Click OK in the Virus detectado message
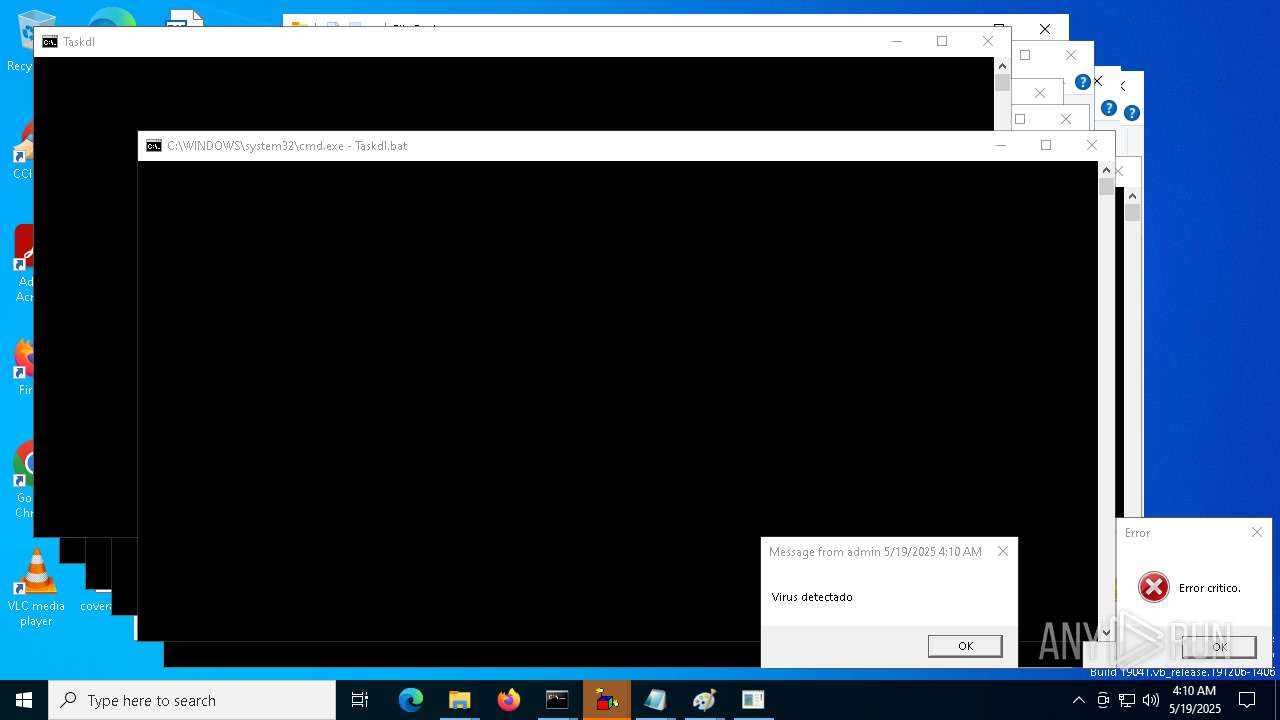The width and height of the screenshot is (1280, 720). pyautogui.click(x=965, y=646)
